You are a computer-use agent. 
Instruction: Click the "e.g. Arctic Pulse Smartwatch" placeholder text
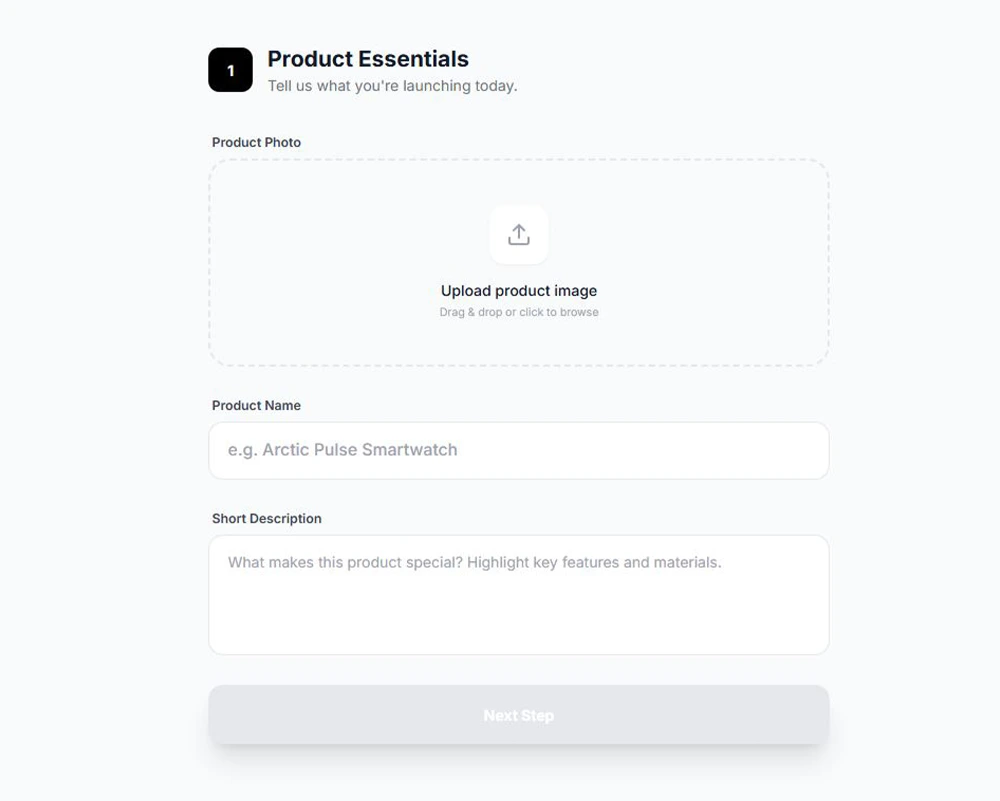[x=342, y=450]
